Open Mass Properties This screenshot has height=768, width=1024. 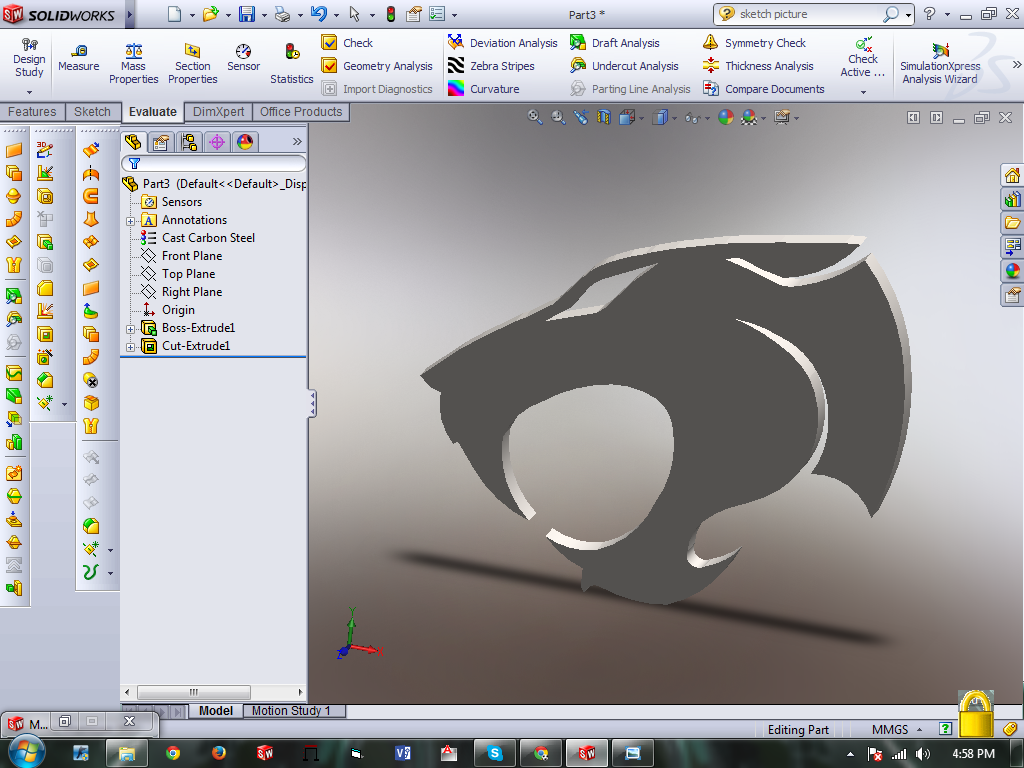pyautogui.click(x=133, y=64)
